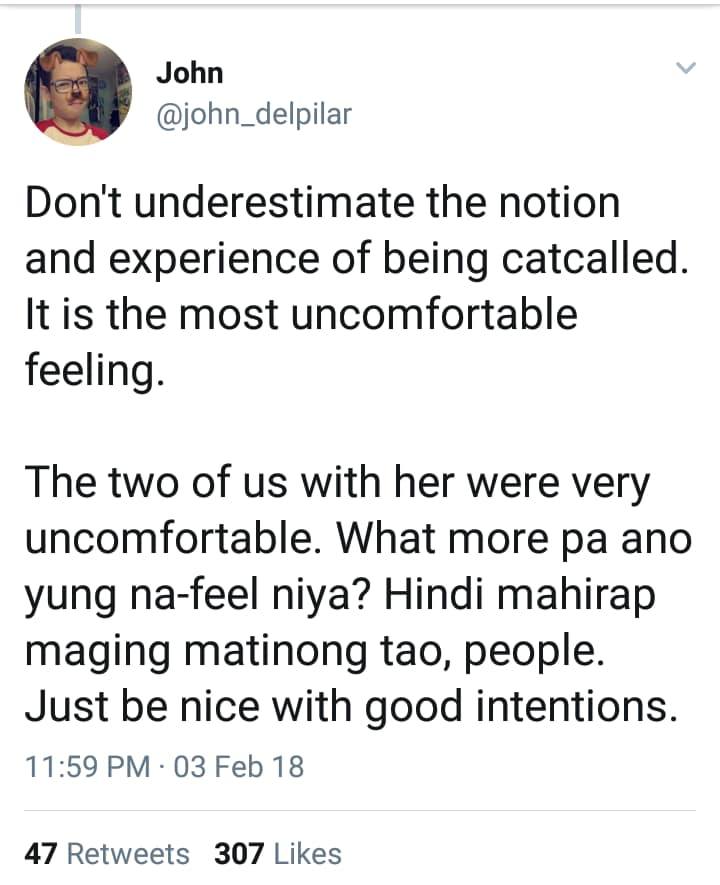Open the 11:59 PM timestamp
The image size is (720, 885).
[87, 766]
